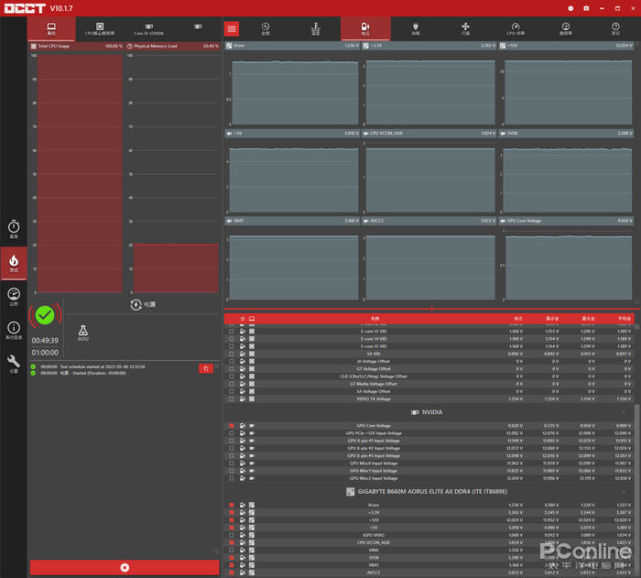The width and height of the screenshot is (641, 578).
Task: Select the System laptop tab
Action: tap(52, 29)
